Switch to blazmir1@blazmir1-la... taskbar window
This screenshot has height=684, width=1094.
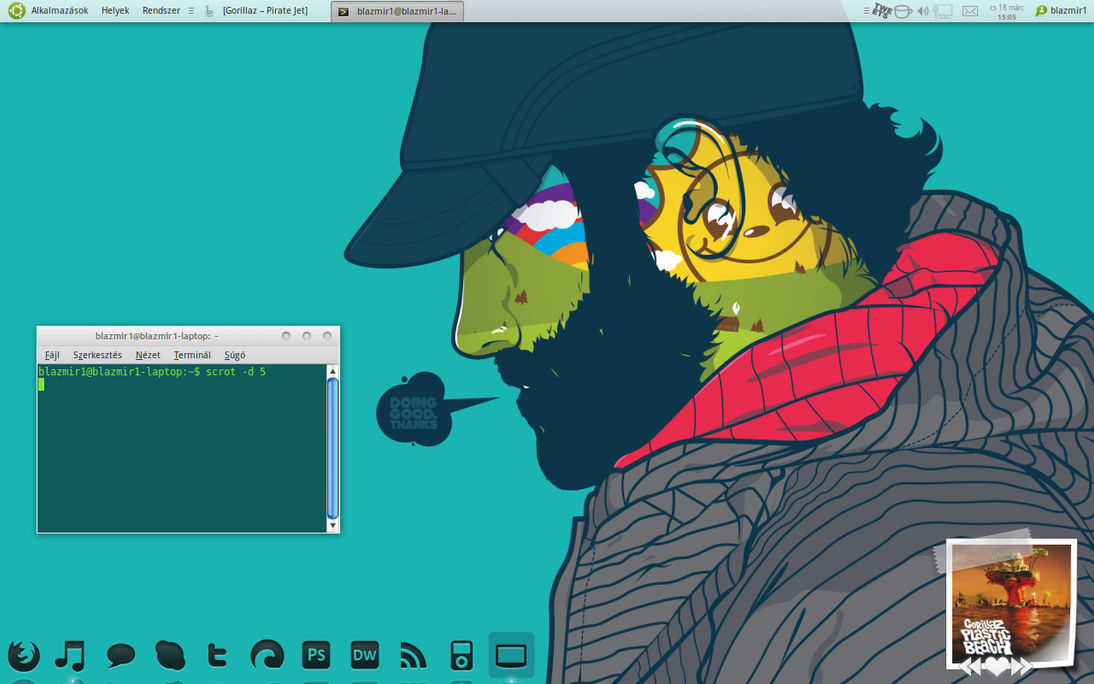tap(398, 11)
